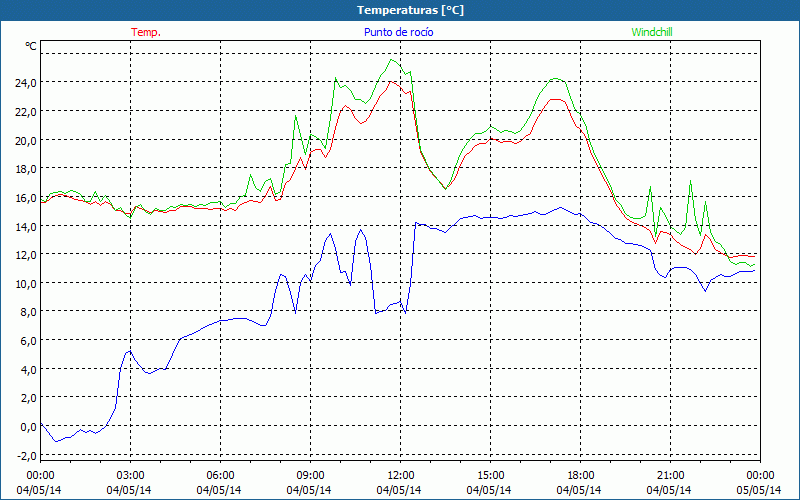Click the 'Temperaturas [°C]' chart title
The width and height of the screenshot is (800, 500).
click(x=410, y=10)
